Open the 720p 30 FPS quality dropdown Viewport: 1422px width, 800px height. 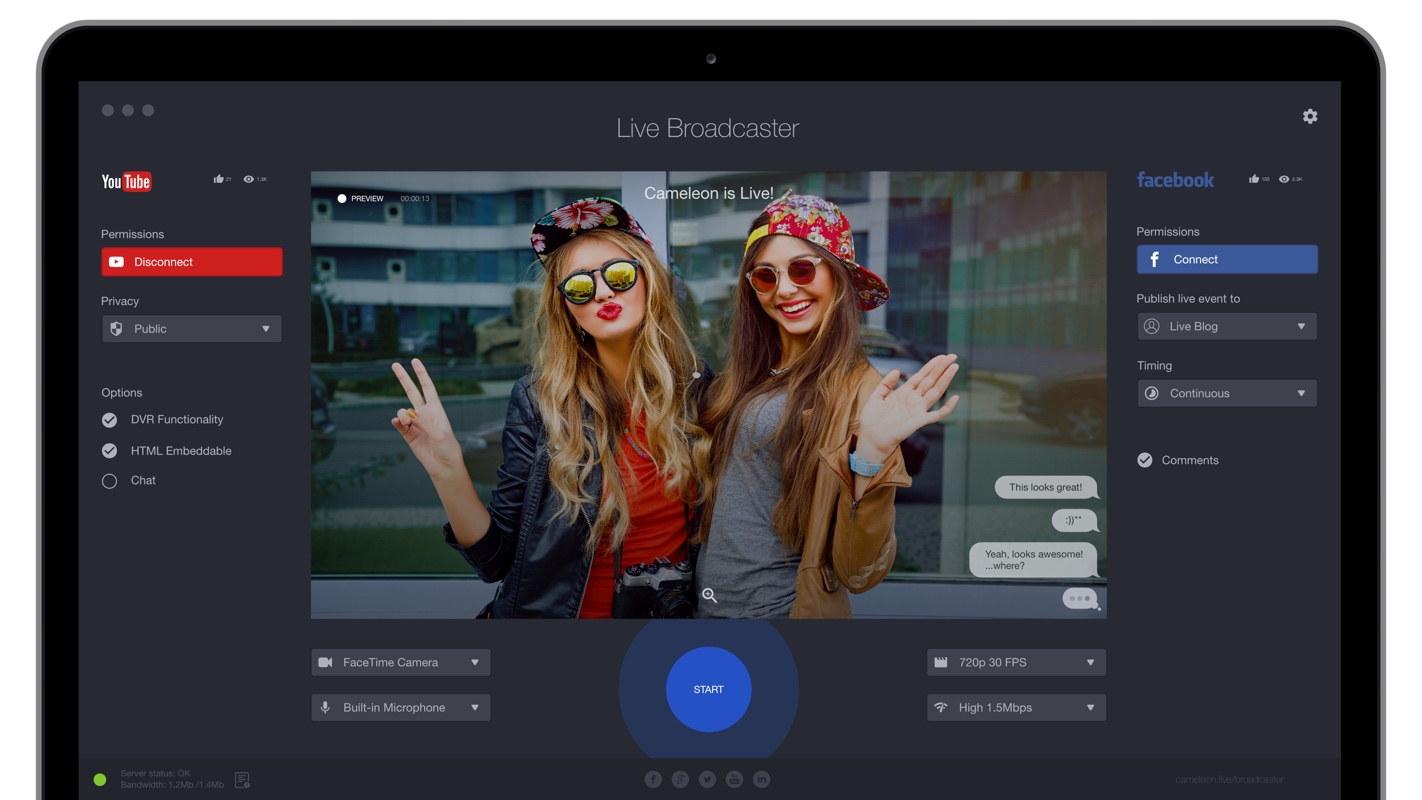1016,662
